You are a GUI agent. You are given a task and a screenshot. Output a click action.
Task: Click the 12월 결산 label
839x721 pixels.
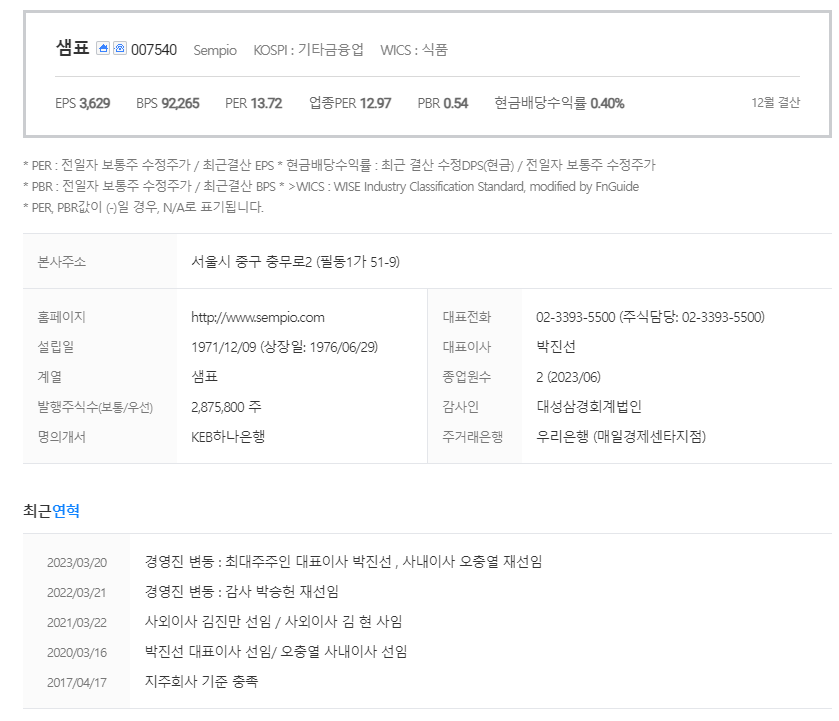point(775,103)
